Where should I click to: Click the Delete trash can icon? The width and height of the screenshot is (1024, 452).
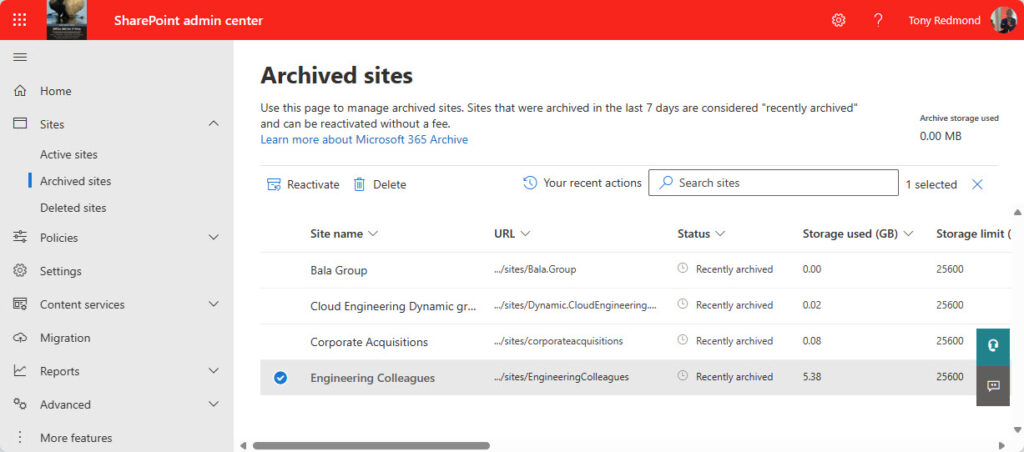pyautogui.click(x=359, y=185)
